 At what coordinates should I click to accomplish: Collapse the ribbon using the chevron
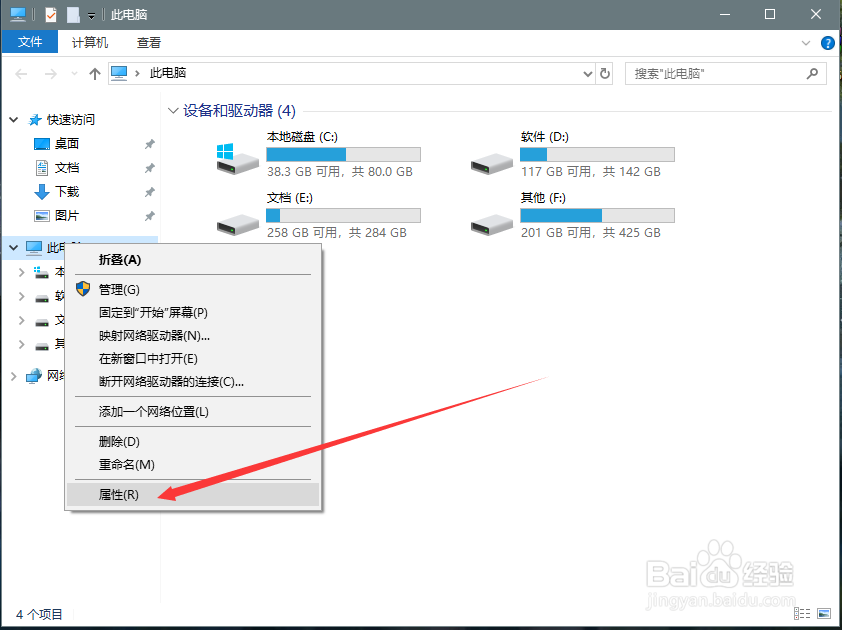point(805,42)
